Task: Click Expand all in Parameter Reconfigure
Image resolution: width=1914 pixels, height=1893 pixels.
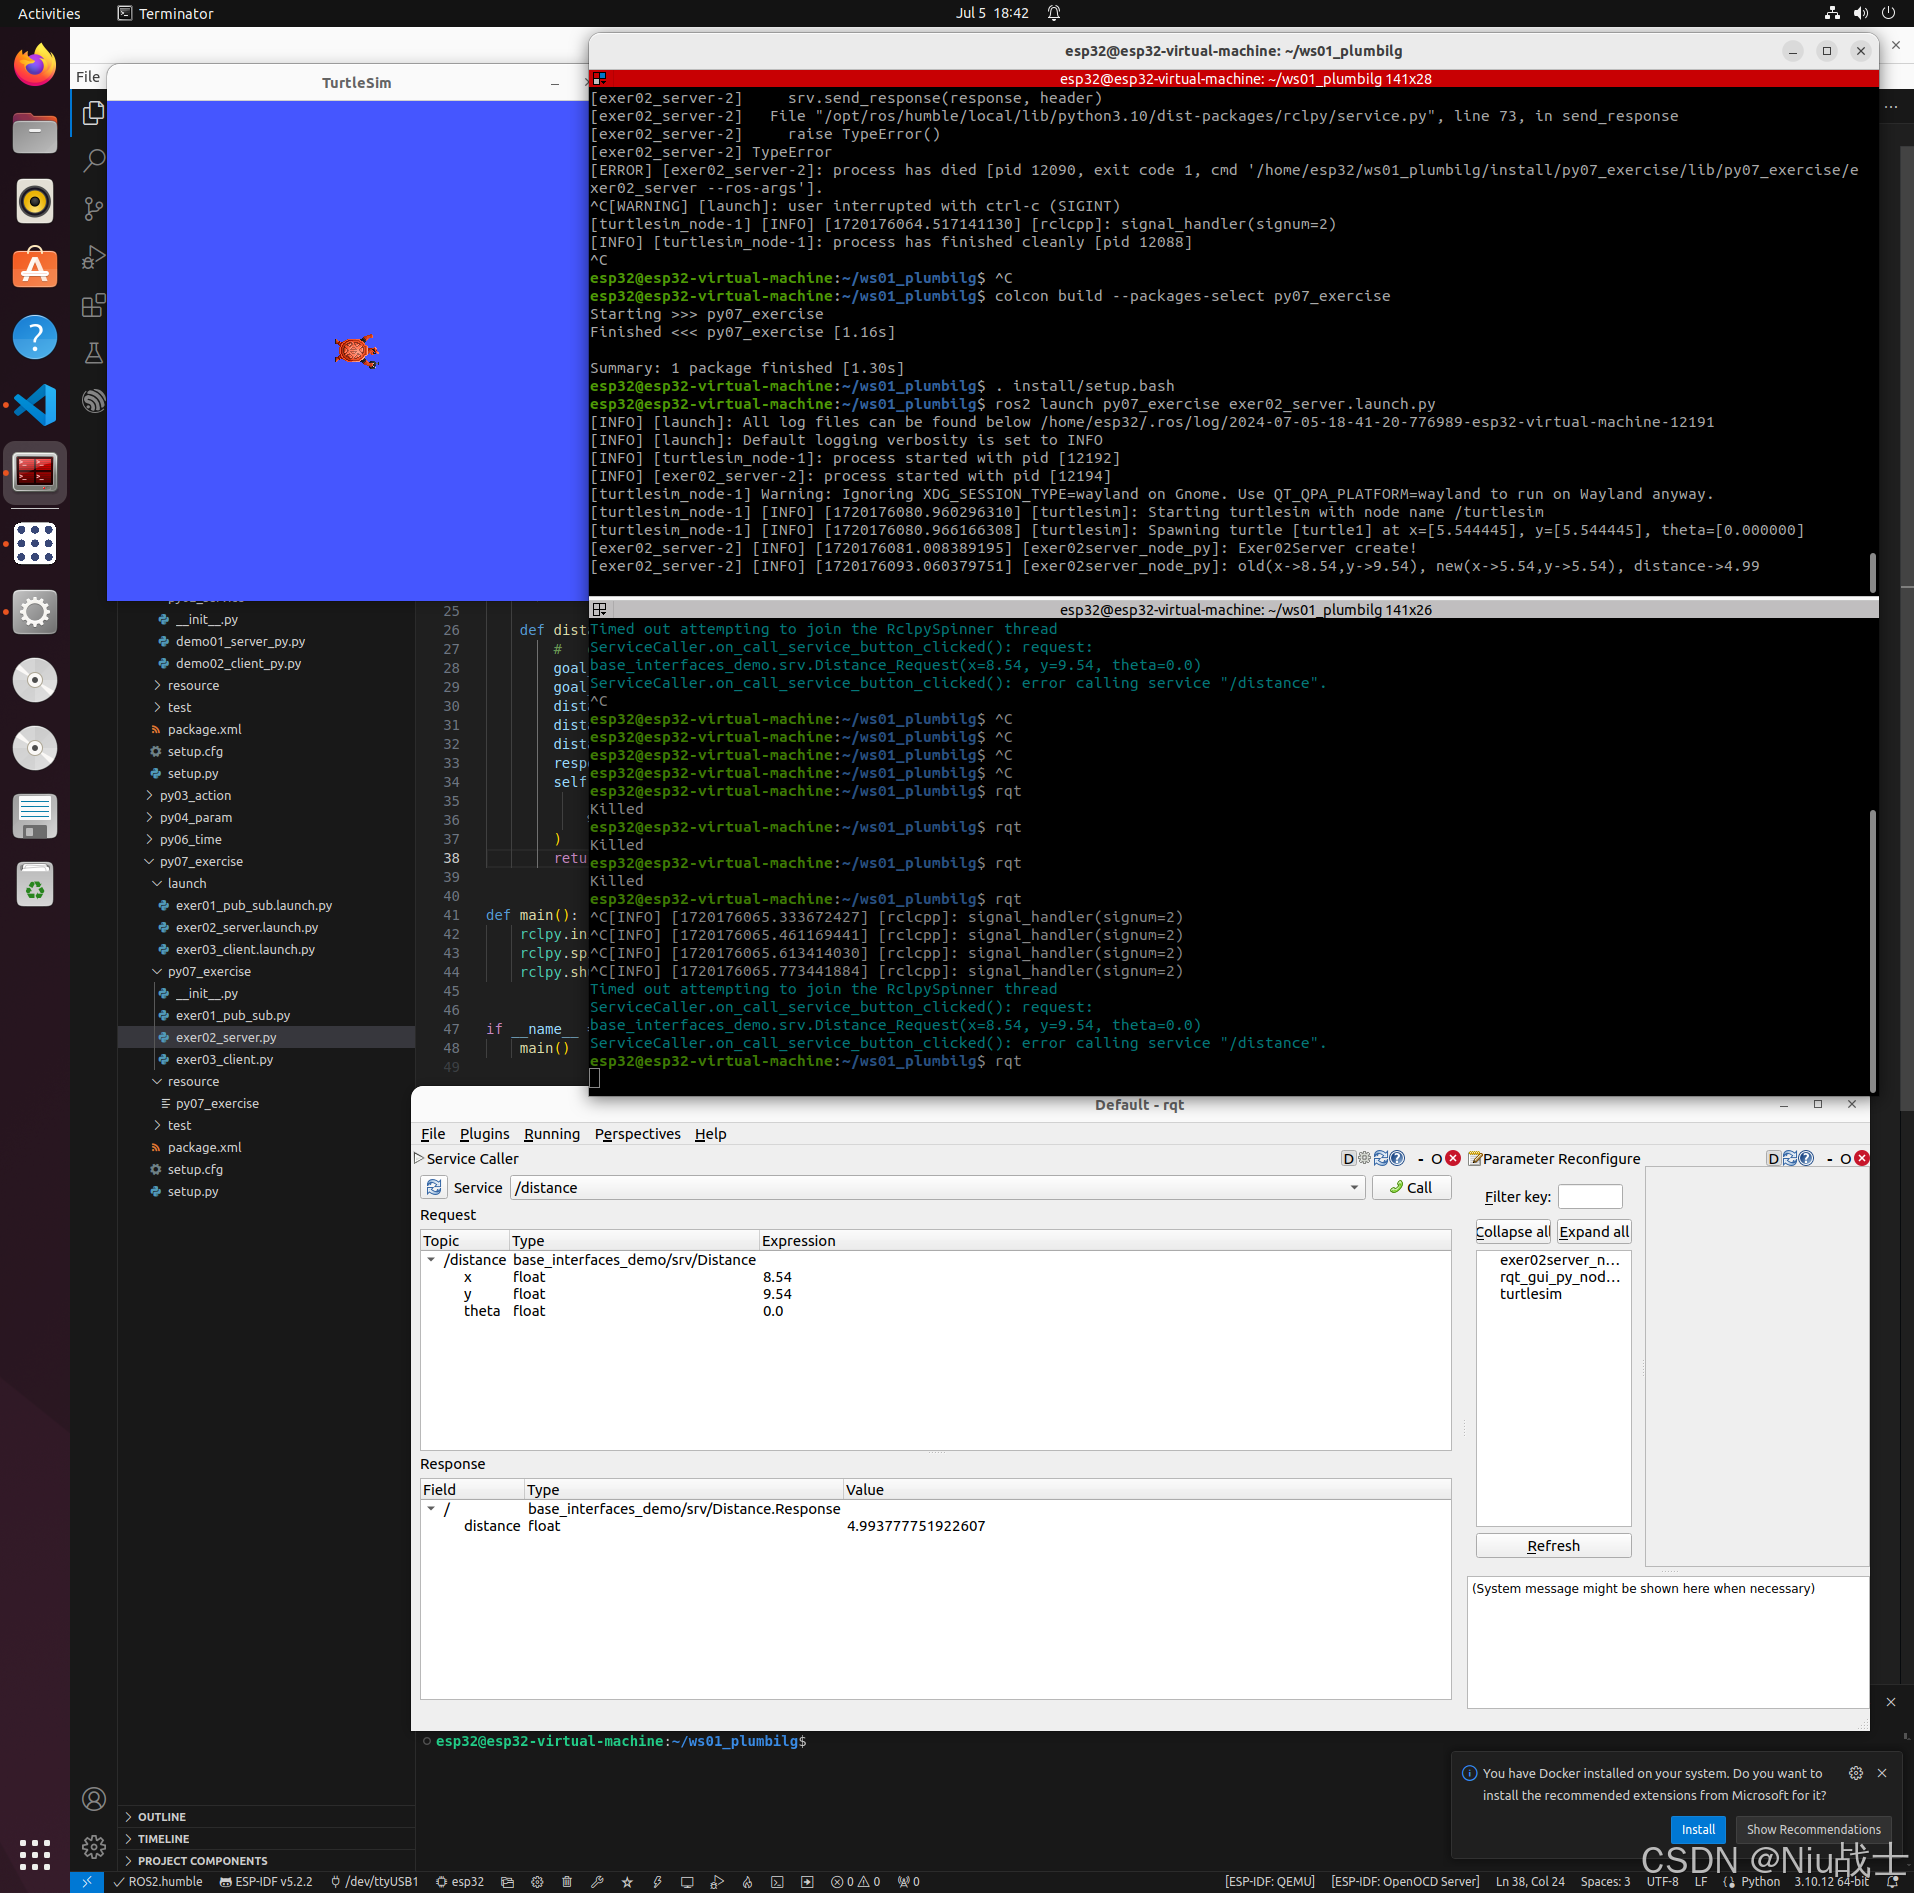Action: click(1593, 1232)
